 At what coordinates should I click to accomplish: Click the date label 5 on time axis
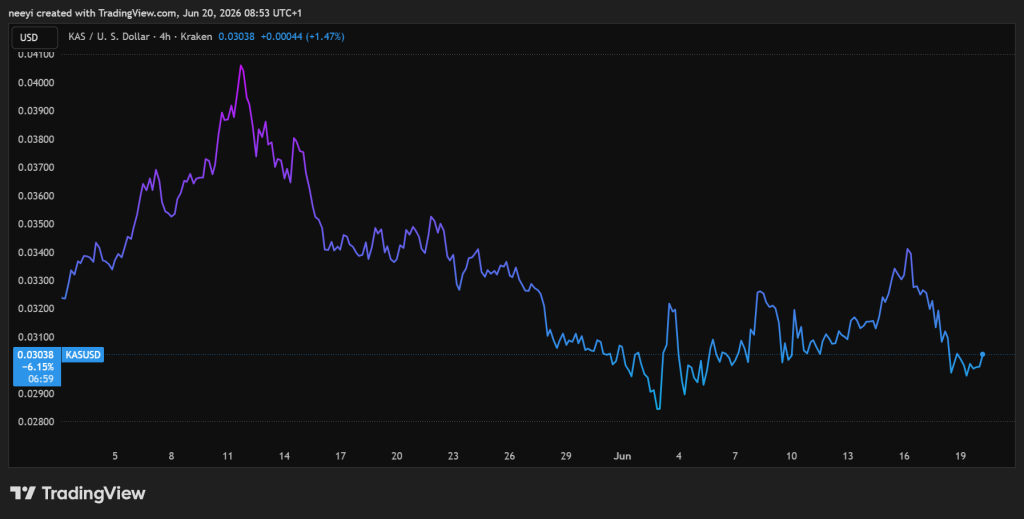[115, 456]
